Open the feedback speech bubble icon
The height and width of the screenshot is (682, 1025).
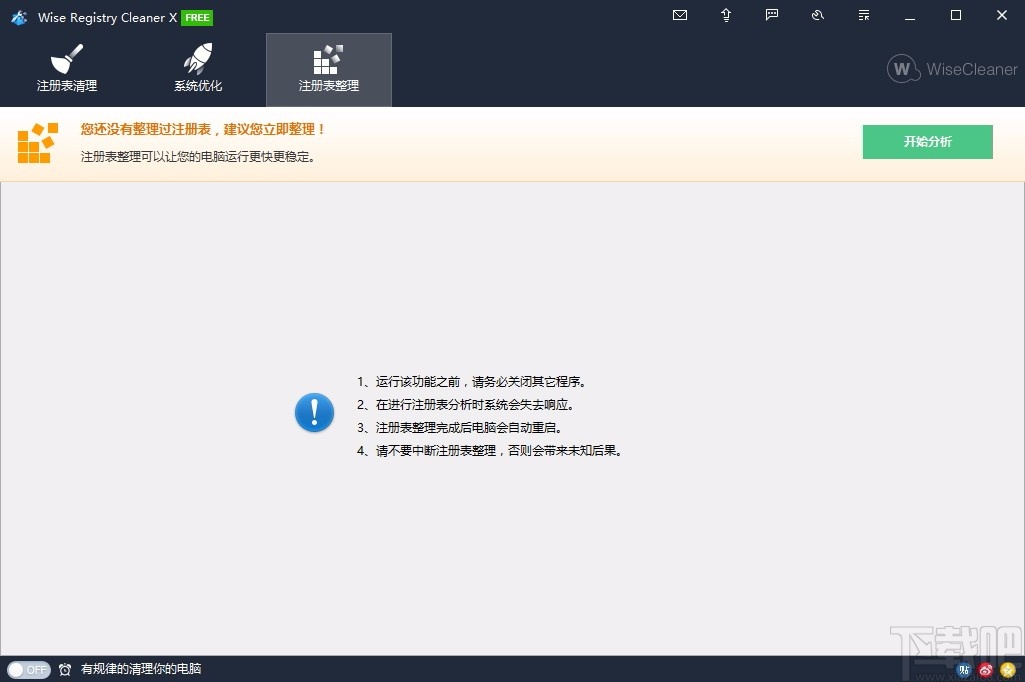(x=771, y=15)
